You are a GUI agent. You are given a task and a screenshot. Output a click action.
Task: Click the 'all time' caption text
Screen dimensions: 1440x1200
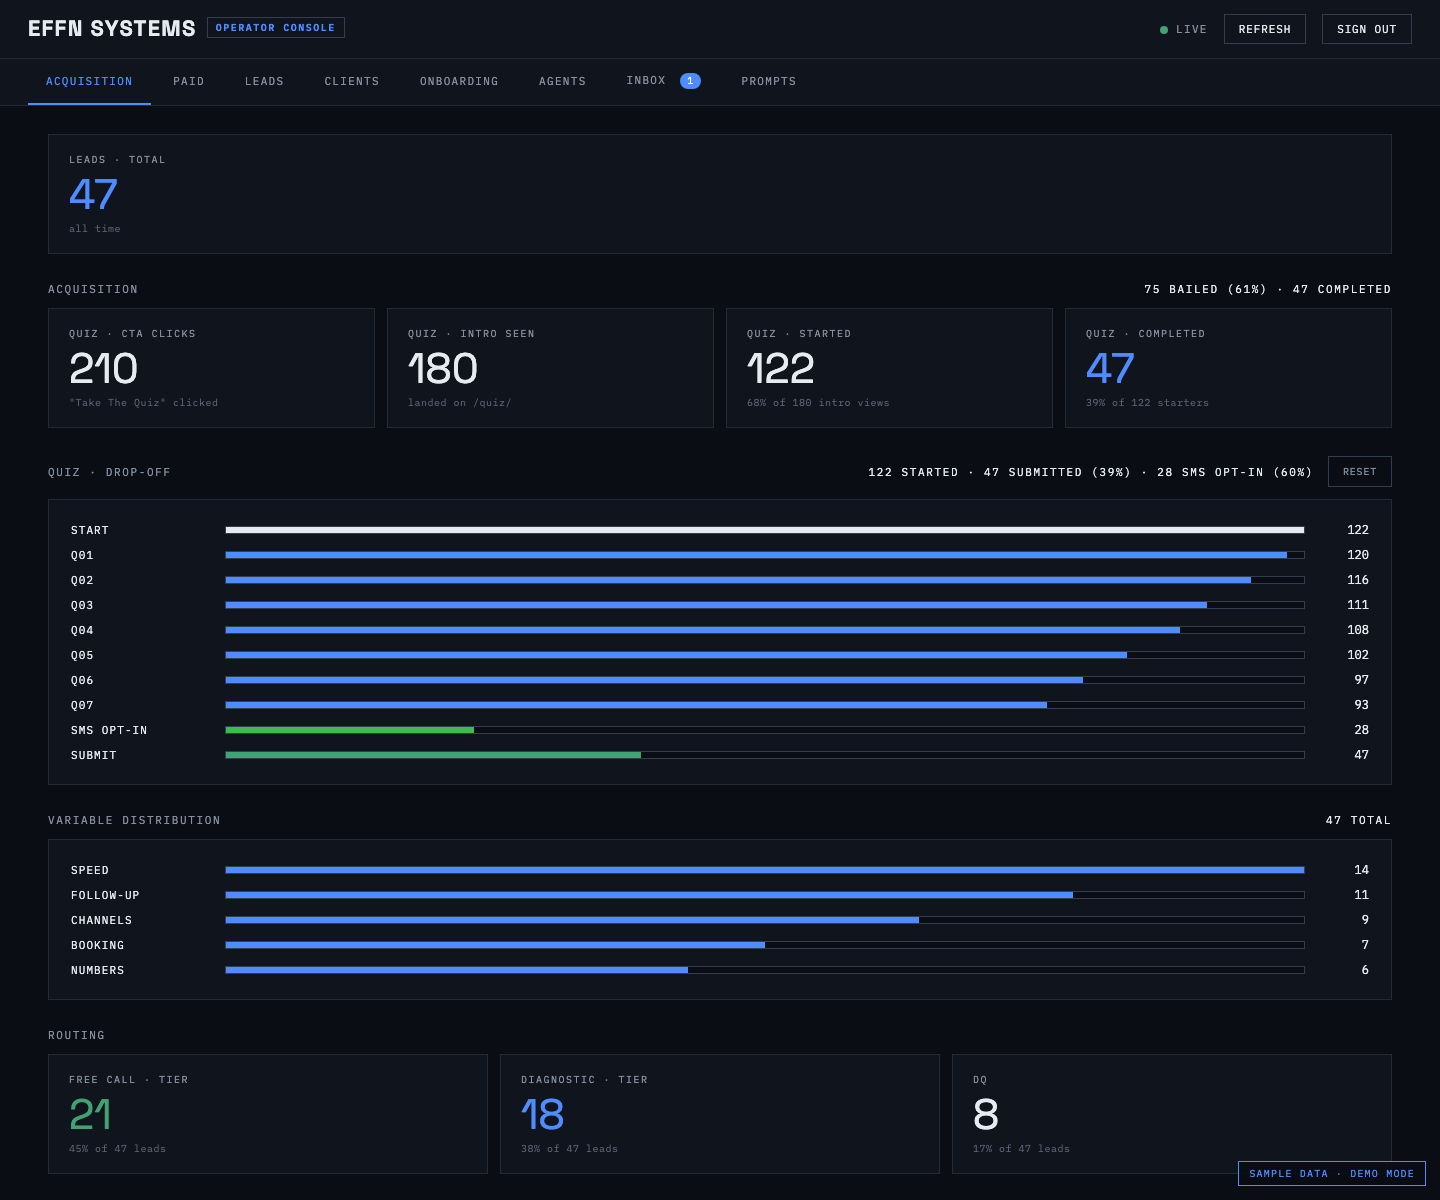pyautogui.click(x=95, y=229)
